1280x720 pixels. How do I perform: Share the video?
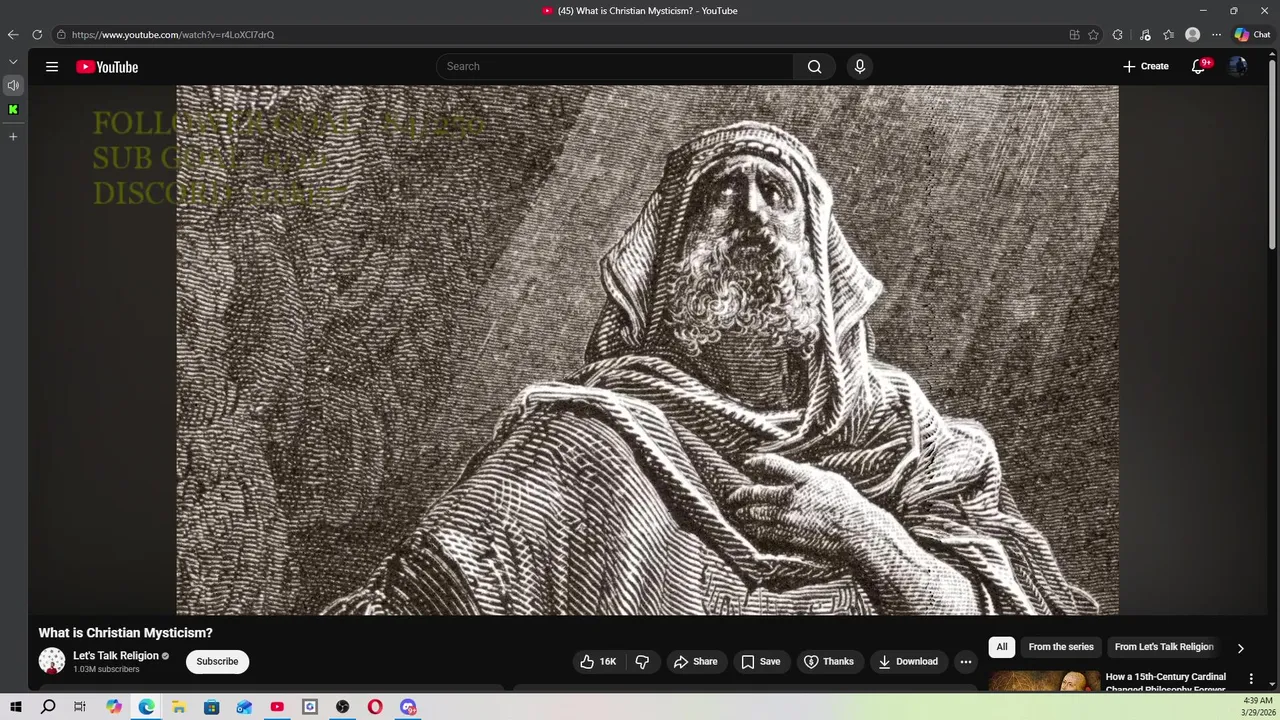(696, 661)
